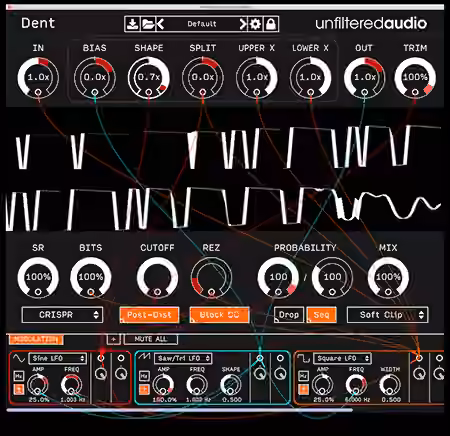Image resolution: width=450 pixels, height=436 pixels.
Task: Click the MUTE ALL button
Action: coord(151,339)
